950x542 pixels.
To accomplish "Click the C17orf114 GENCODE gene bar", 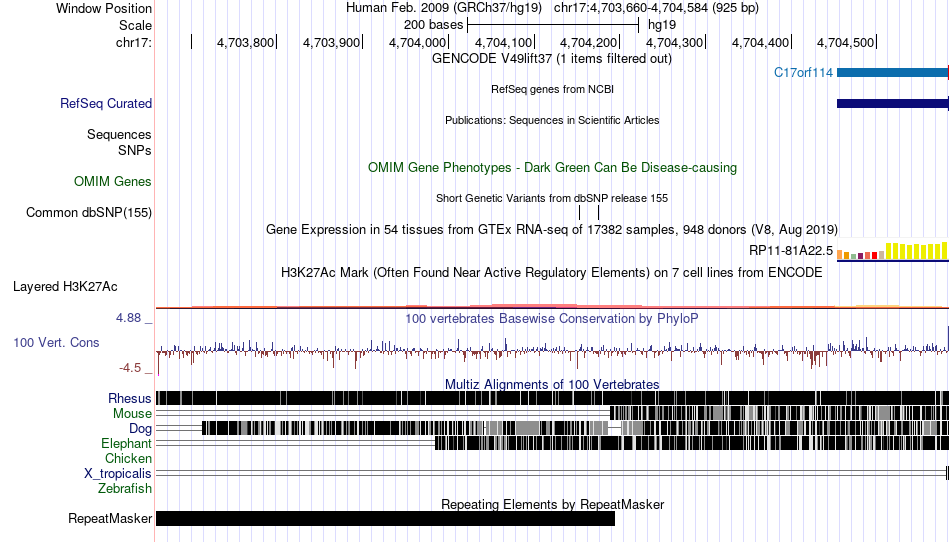I will coord(892,73).
